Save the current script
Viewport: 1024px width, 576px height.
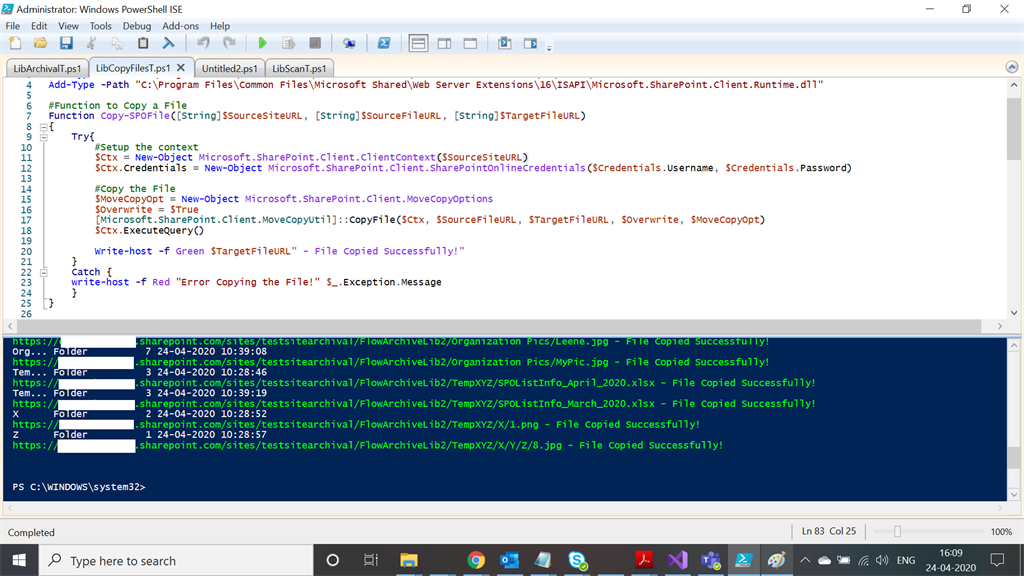click(x=66, y=43)
